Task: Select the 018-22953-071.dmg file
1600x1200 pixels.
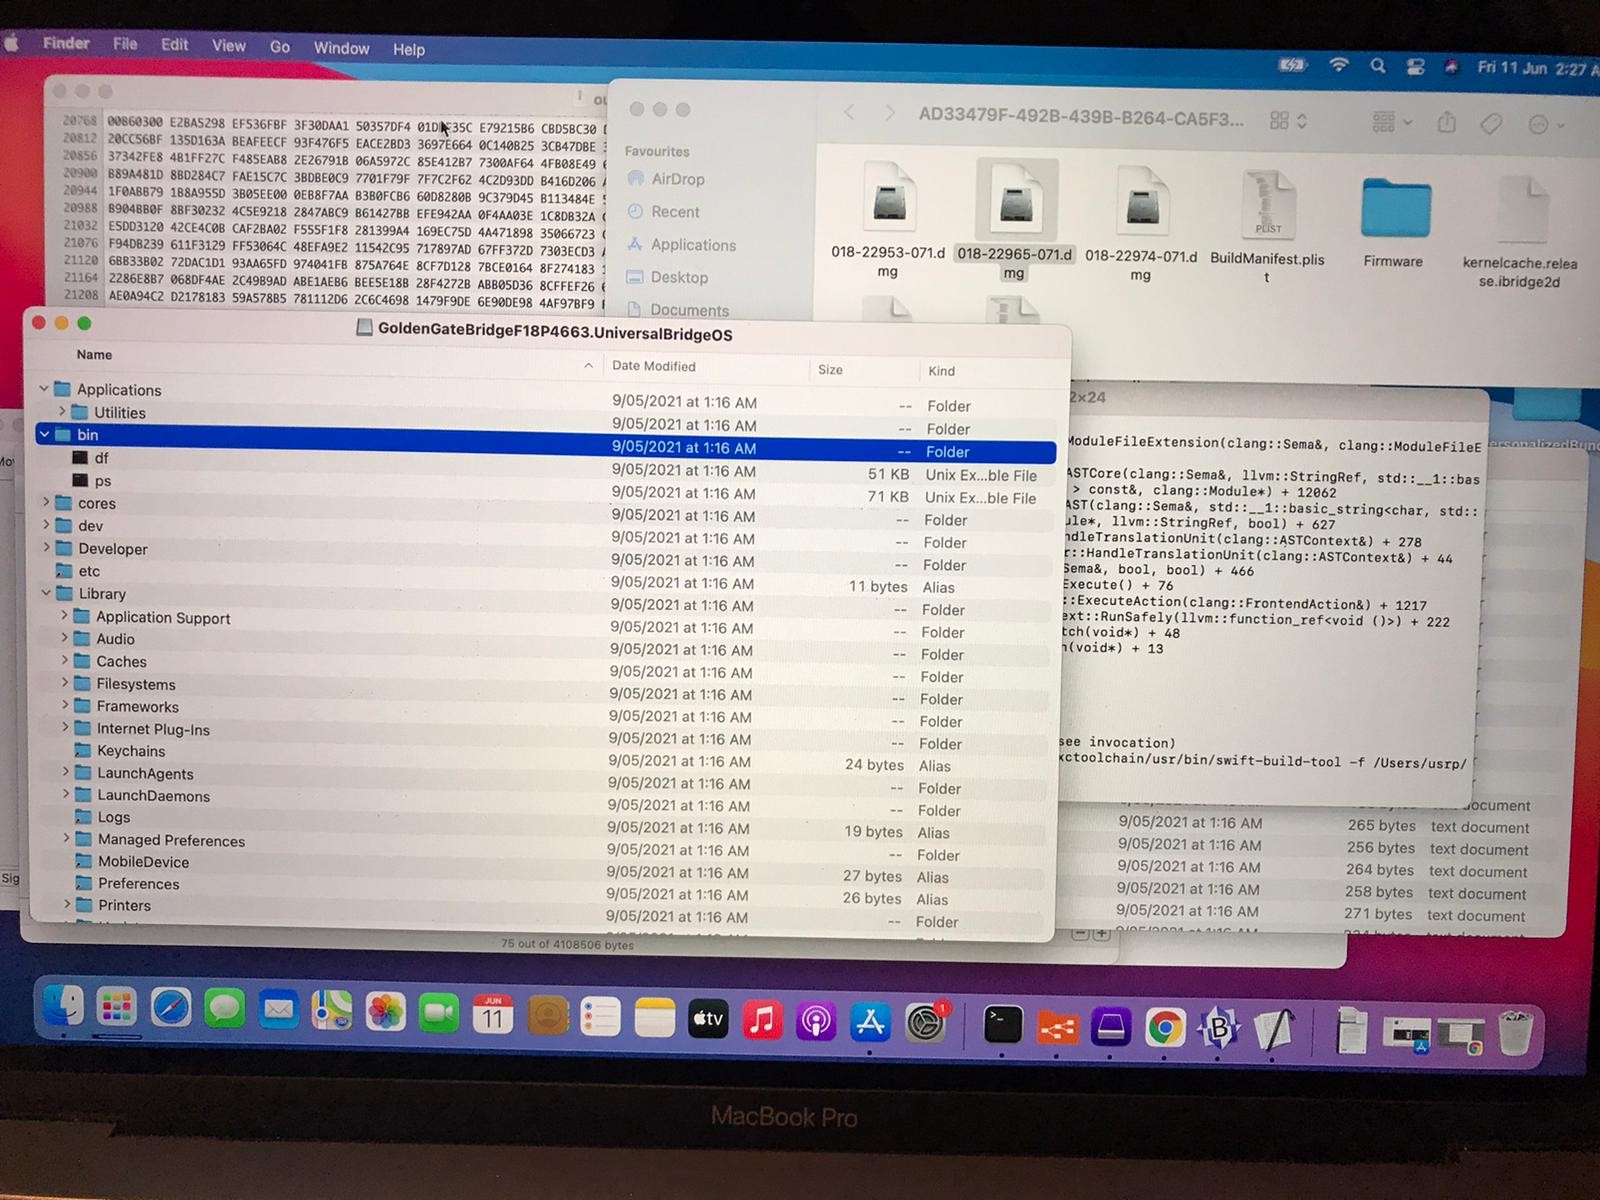Action: [x=888, y=220]
